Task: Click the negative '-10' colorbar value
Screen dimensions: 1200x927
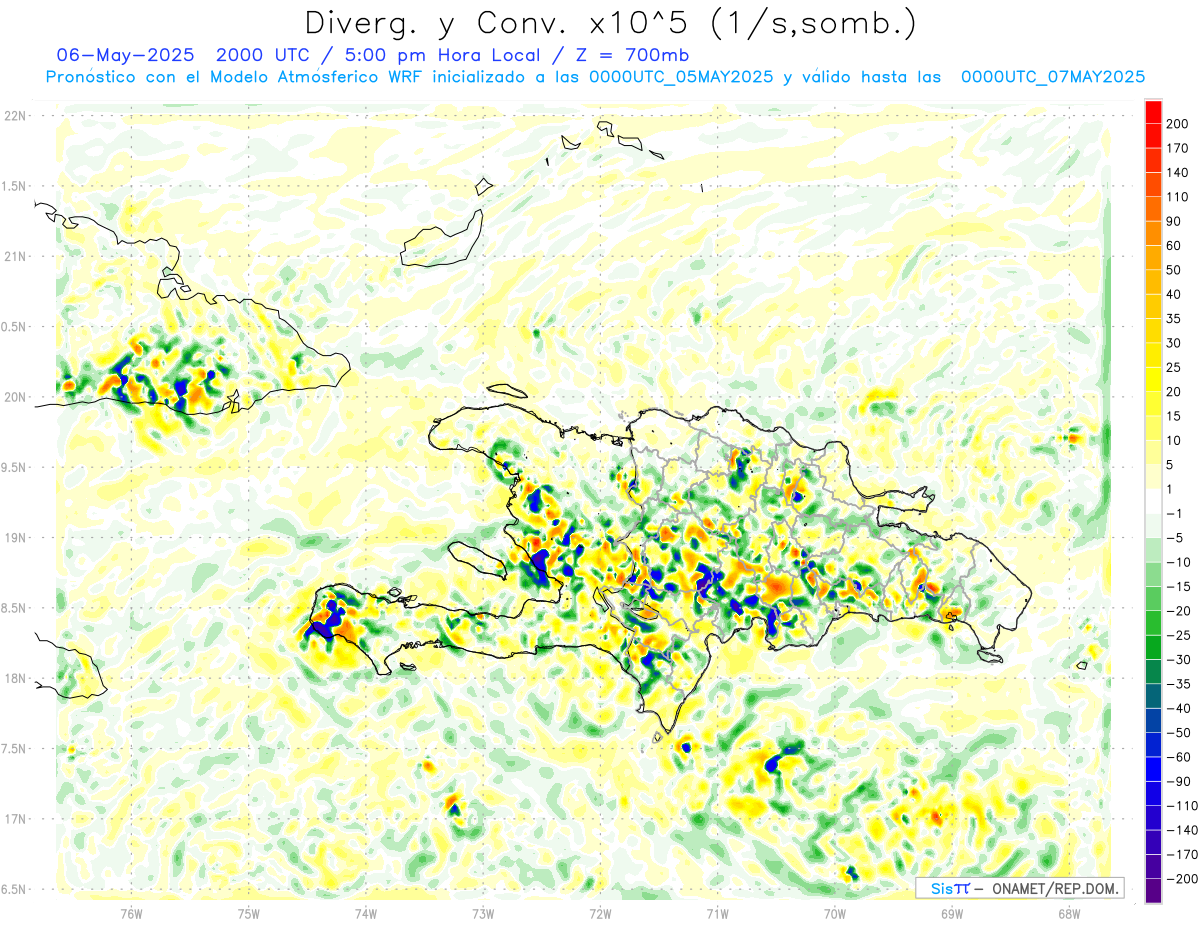Action: click(1179, 562)
